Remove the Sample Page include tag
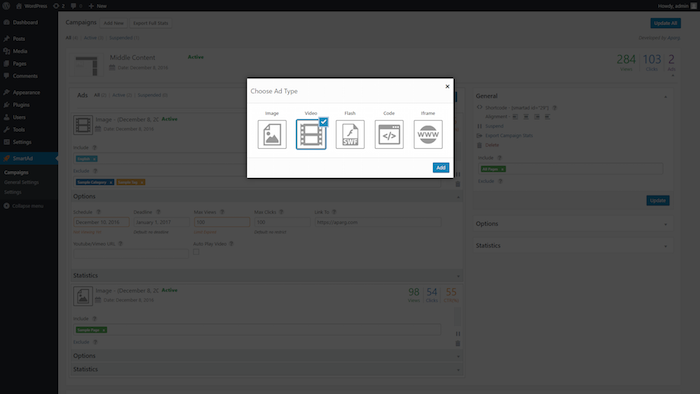The width and height of the screenshot is (700, 394). [x=104, y=330]
